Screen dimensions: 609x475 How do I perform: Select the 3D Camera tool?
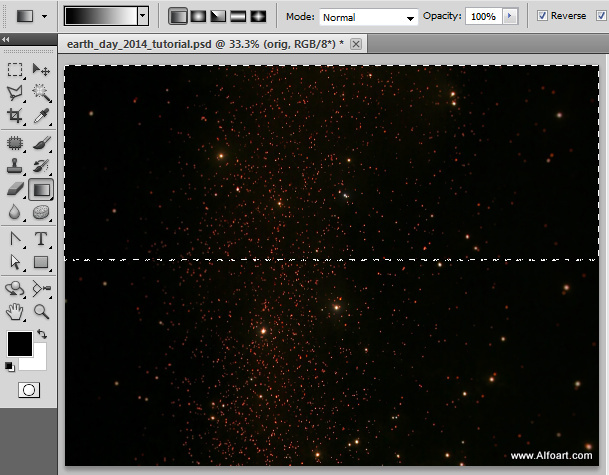click(41, 289)
